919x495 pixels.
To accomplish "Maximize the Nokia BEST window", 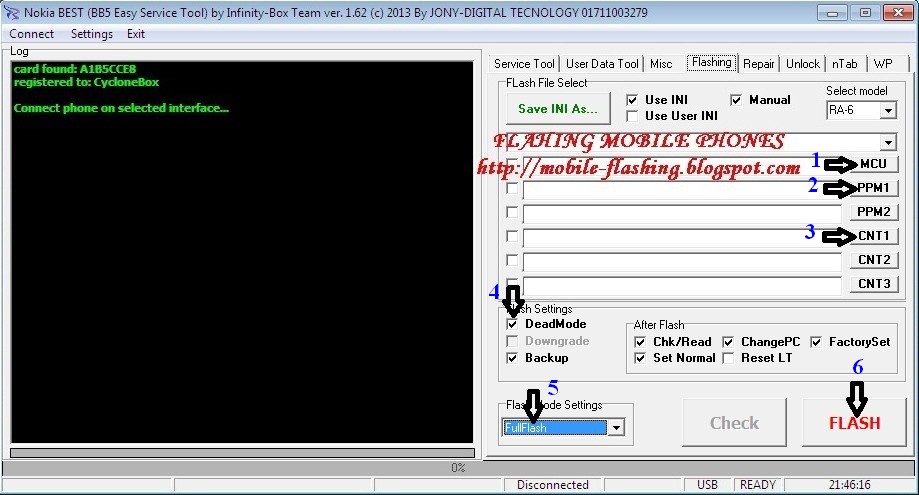I will pyautogui.click(x=865, y=13).
